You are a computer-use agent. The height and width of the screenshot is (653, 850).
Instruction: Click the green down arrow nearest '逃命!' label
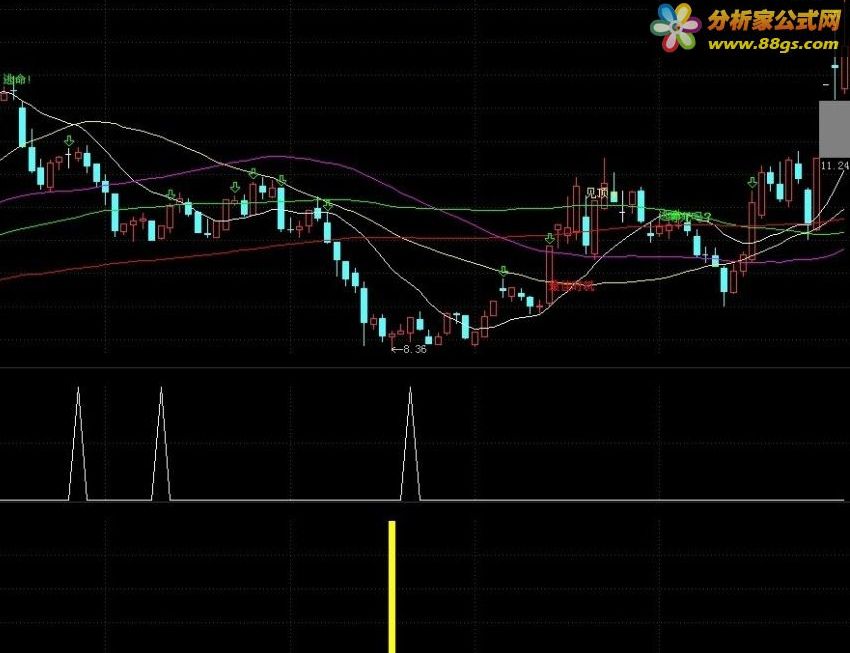(69, 141)
